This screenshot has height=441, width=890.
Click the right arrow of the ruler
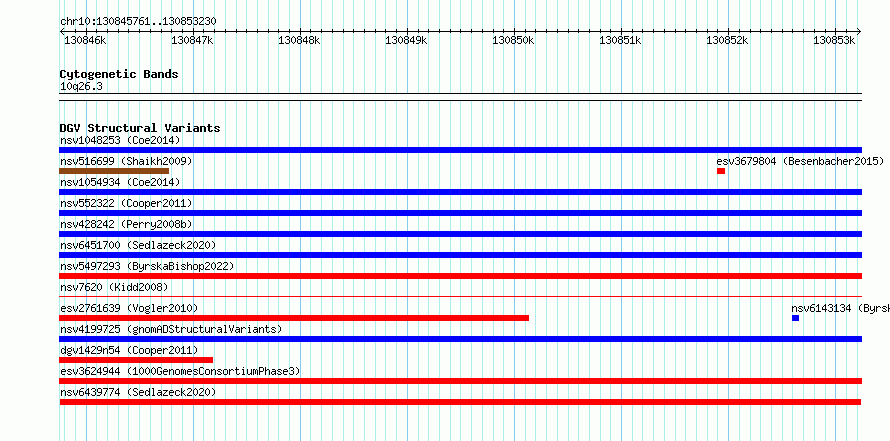click(x=859, y=31)
